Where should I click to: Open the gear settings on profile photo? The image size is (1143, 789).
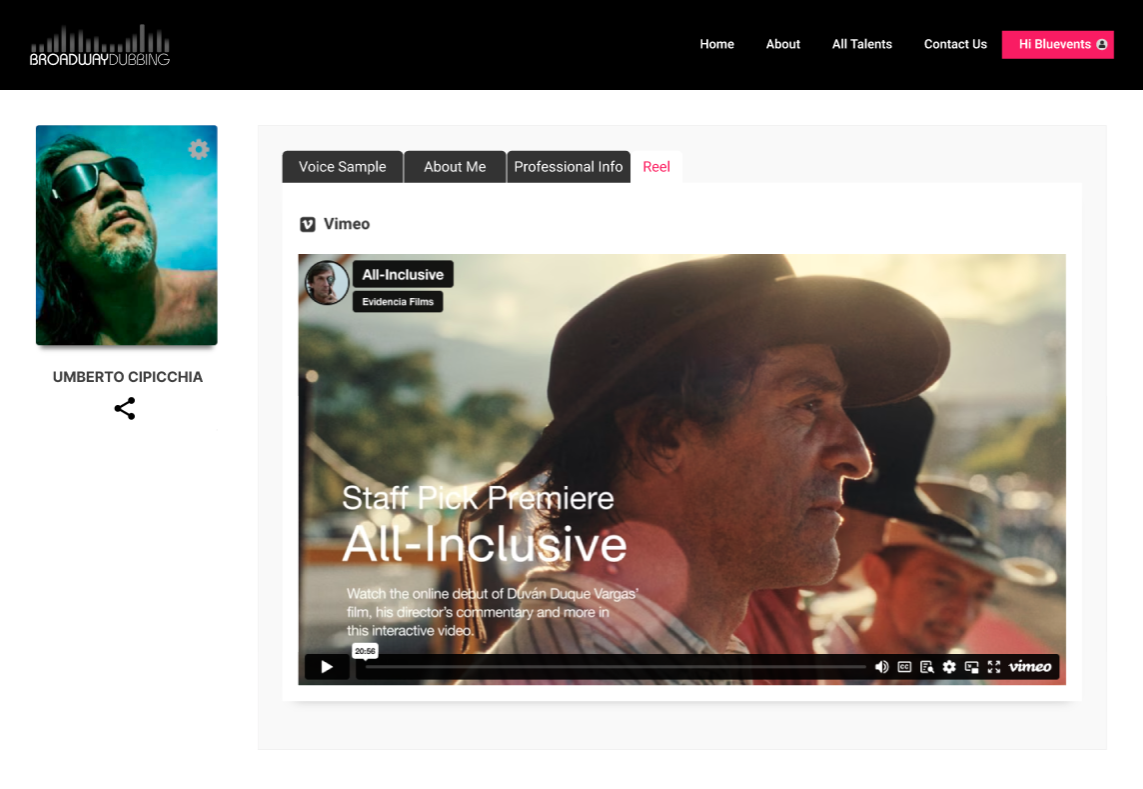point(198,149)
